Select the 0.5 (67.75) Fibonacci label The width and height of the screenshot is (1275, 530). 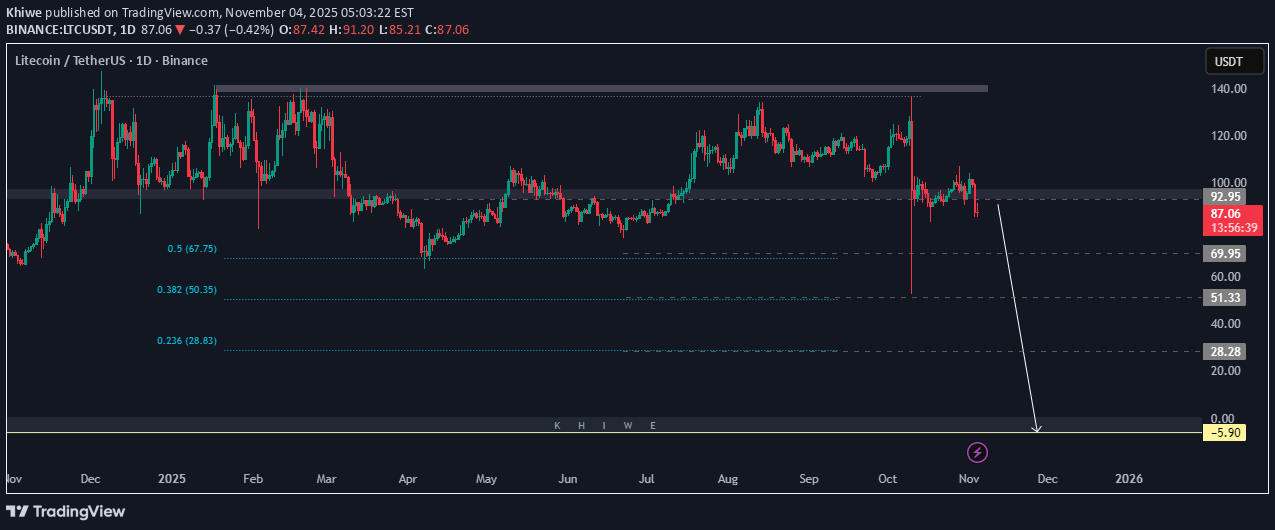click(192, 249)
